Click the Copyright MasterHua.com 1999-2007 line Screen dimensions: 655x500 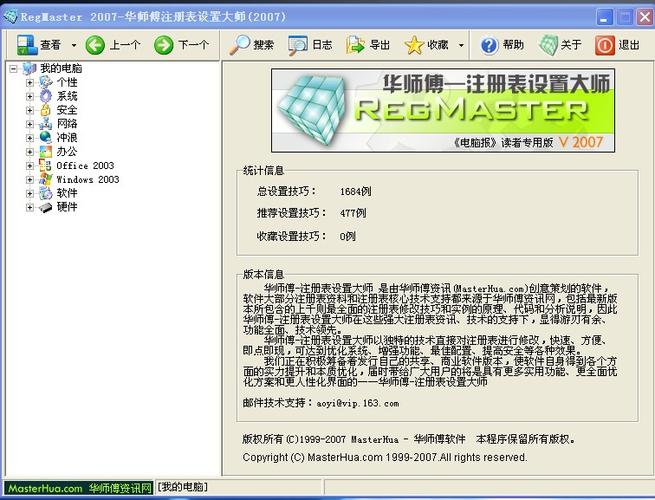point(385,457)
